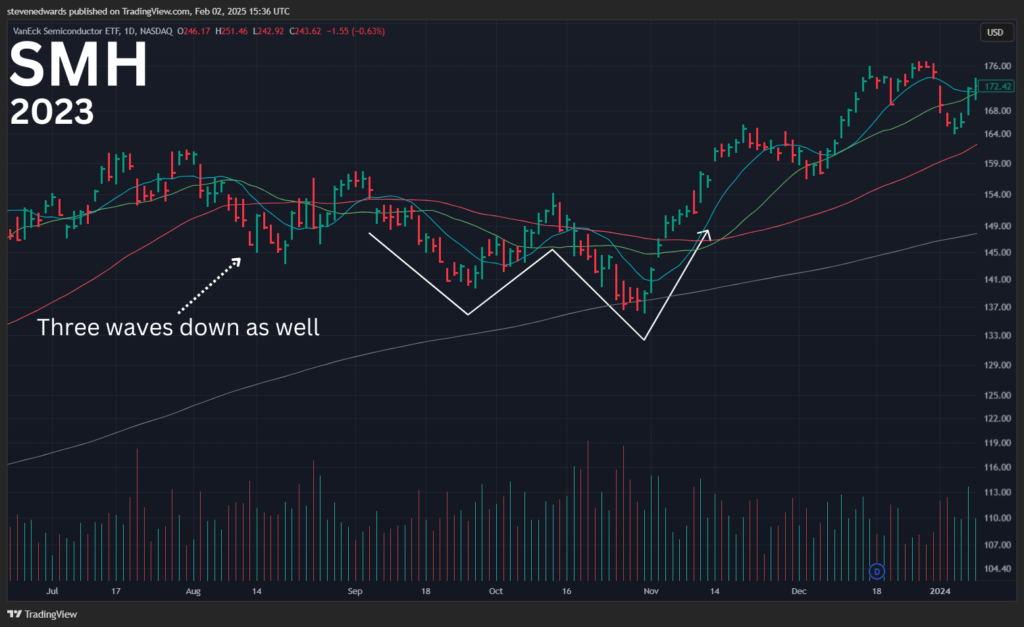
Task: Click the 113.00 price axis label
Action: point(997,492)
